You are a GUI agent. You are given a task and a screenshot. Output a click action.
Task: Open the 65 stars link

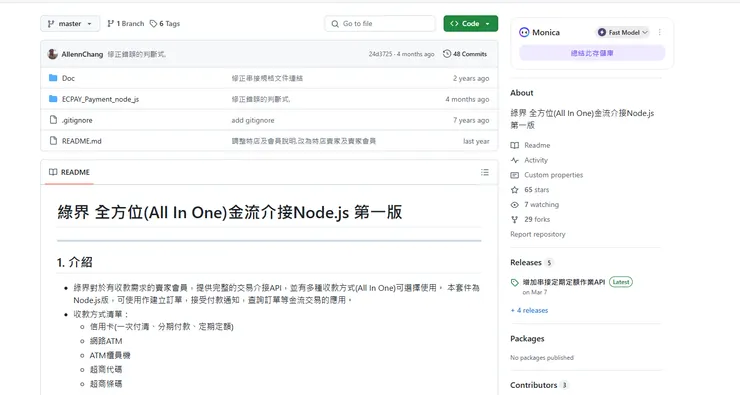537,190
